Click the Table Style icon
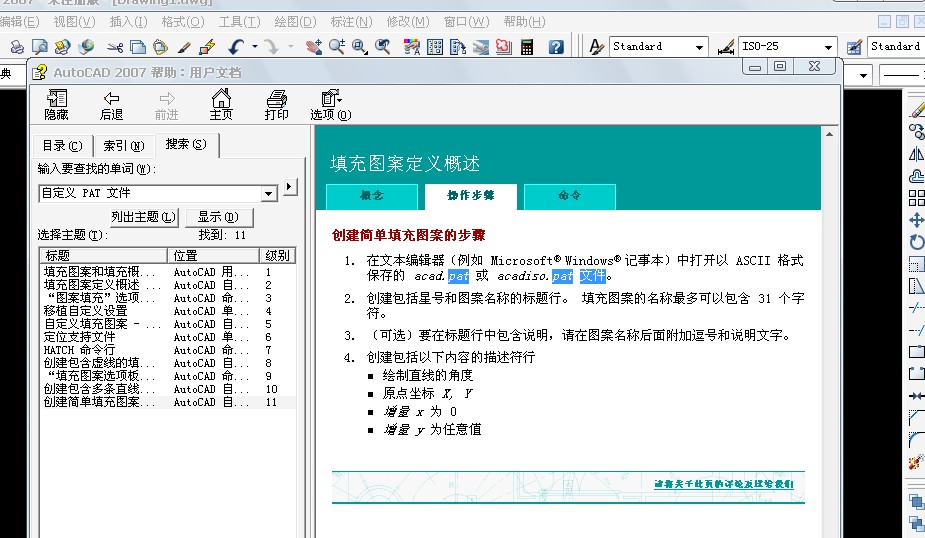This screenshot has width=925, height=538. click(x=854, y=47)
